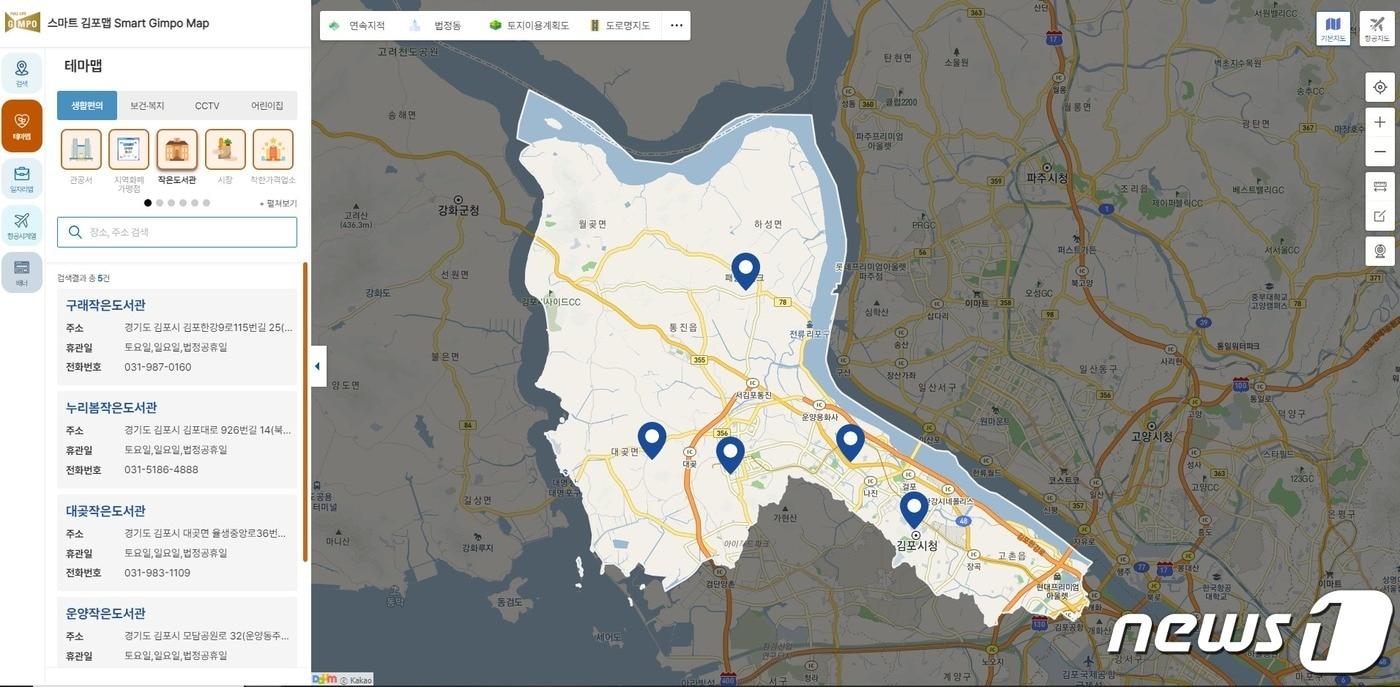Collapse the left side panel arrow
Image resolution: width=1400 pixels, height=687 pixels.
(x=317, y=366)
